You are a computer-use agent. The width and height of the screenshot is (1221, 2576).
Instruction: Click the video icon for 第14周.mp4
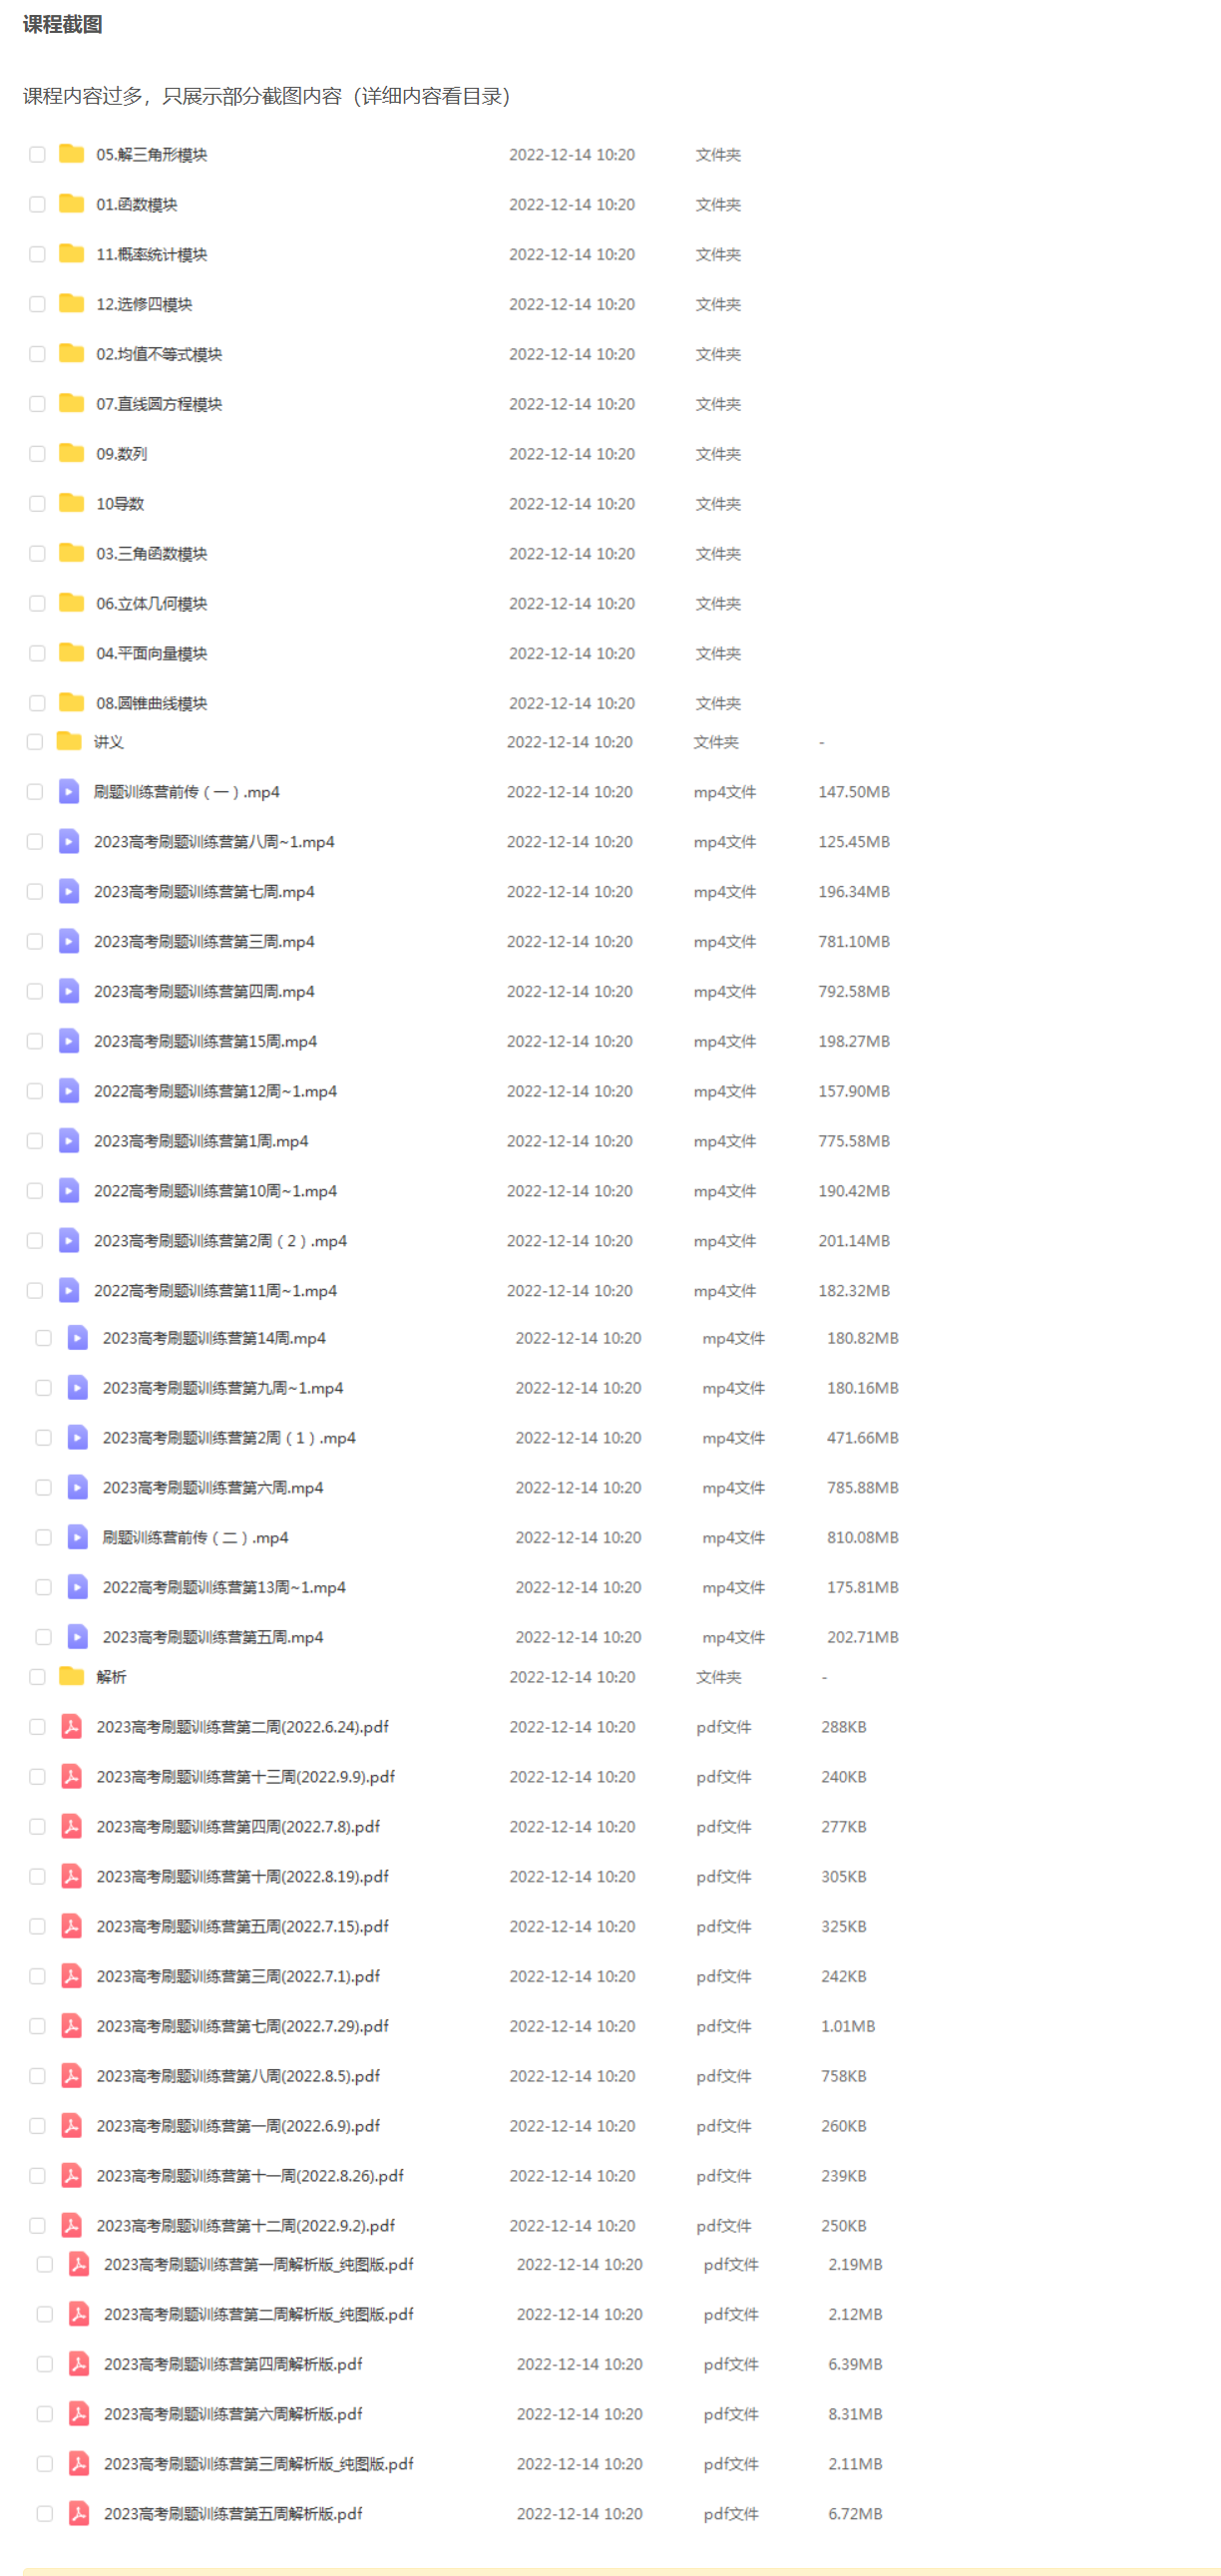point(78,1338)
